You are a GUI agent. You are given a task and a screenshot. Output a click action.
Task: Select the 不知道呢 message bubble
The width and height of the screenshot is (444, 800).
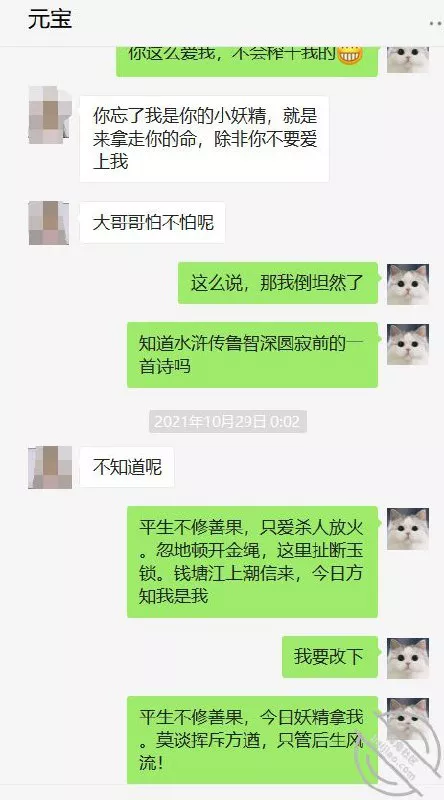coord(127,467)
